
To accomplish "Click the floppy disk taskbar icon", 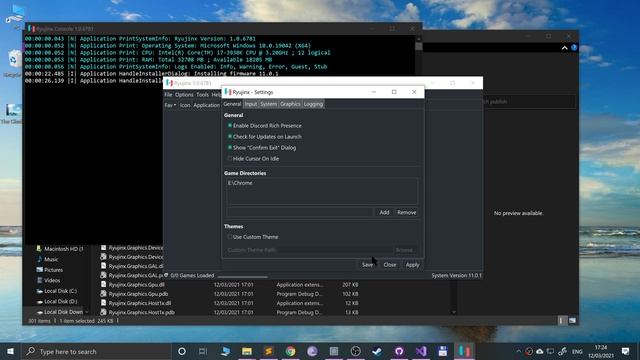I will pos(442,351).
